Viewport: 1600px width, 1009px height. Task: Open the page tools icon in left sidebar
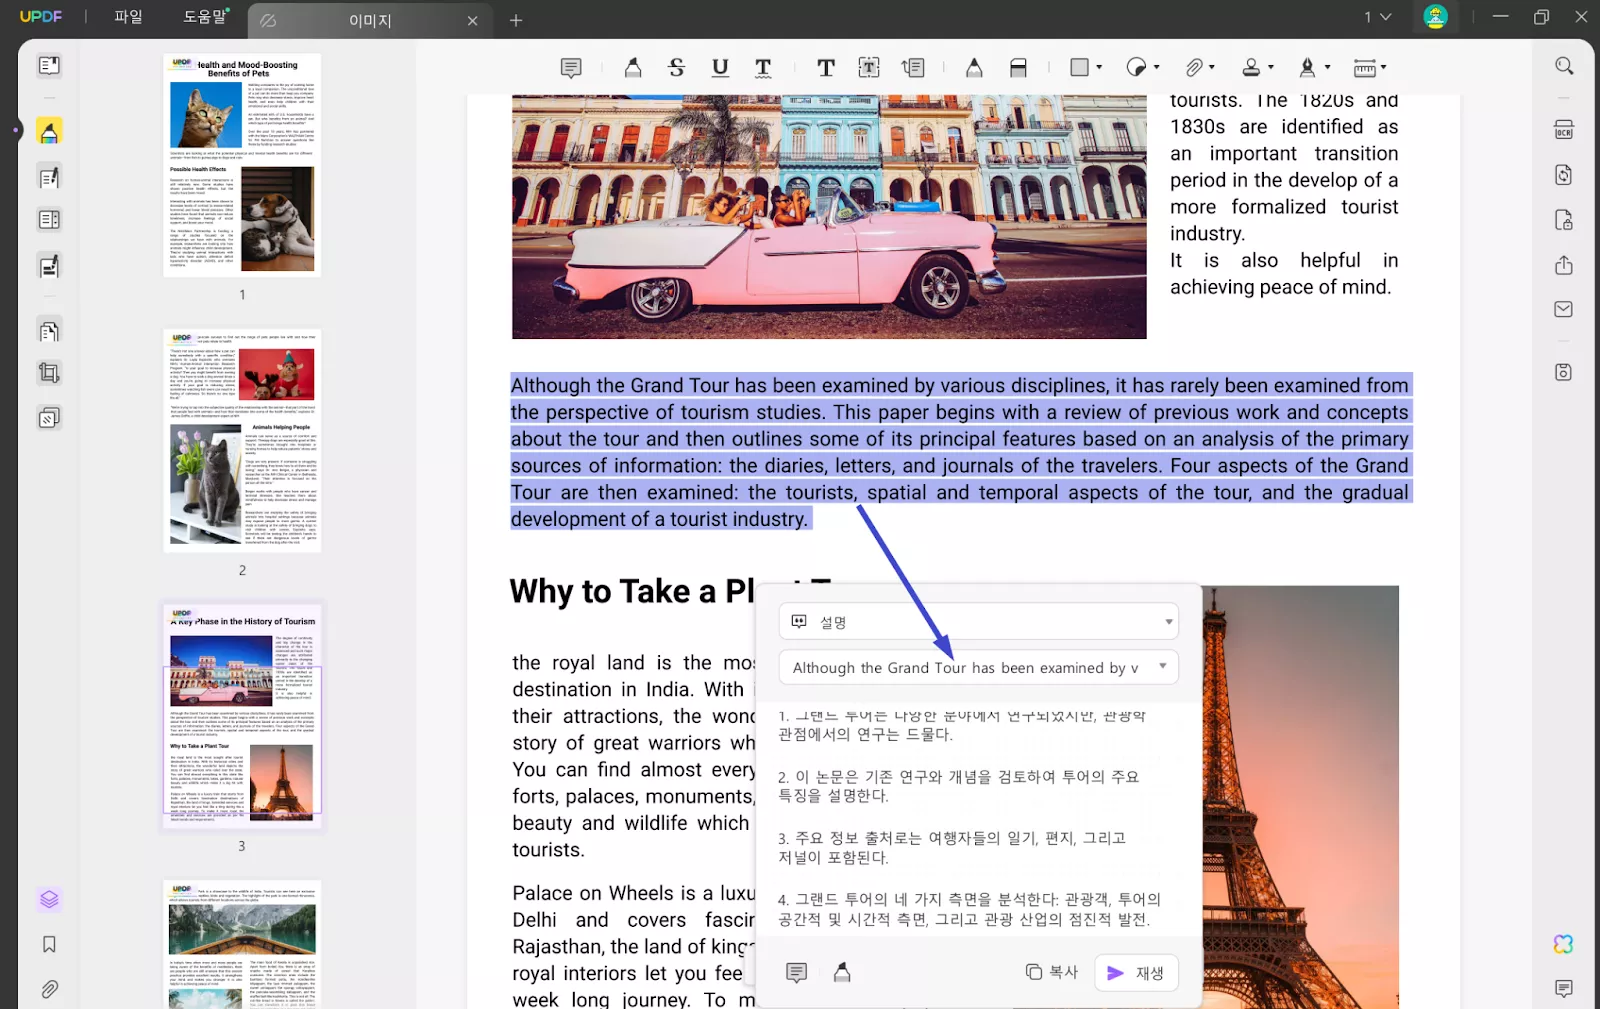coord(49,418)
